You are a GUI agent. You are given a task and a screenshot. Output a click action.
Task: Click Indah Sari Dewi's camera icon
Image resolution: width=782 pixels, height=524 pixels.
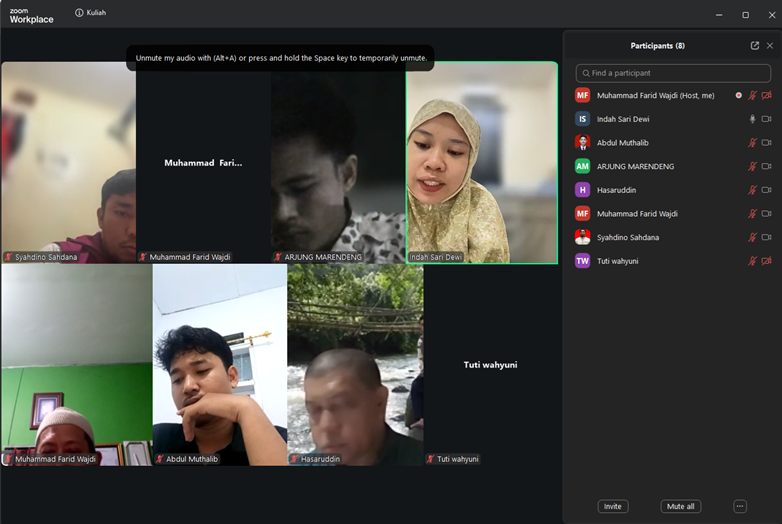point(767,119)
